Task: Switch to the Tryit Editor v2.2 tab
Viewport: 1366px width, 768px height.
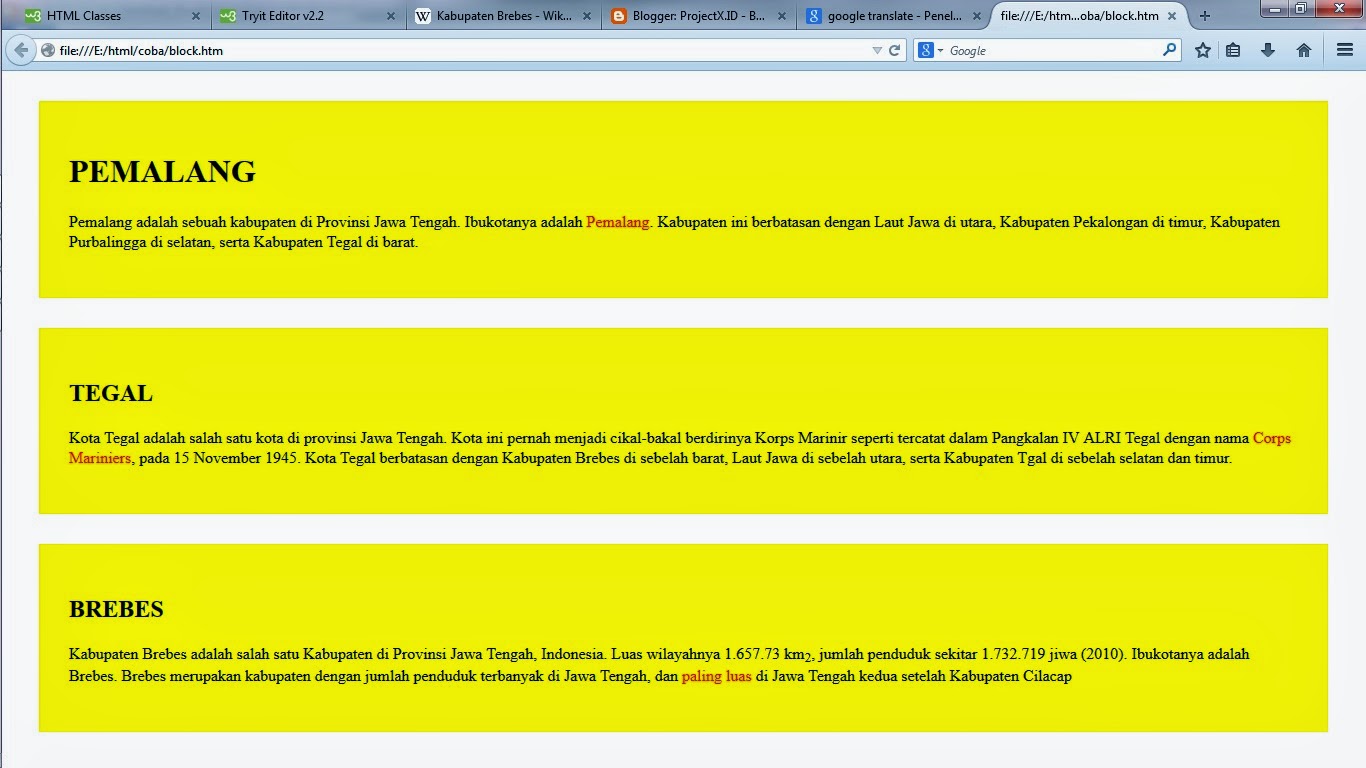Action: (x=307, y=16)
